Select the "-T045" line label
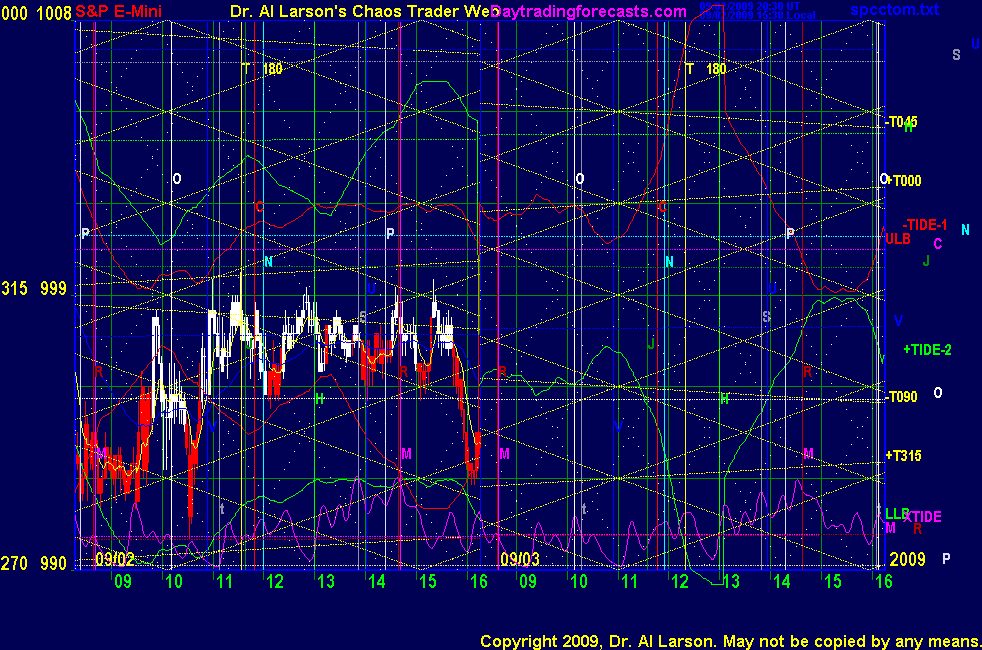 click(902, 122)
